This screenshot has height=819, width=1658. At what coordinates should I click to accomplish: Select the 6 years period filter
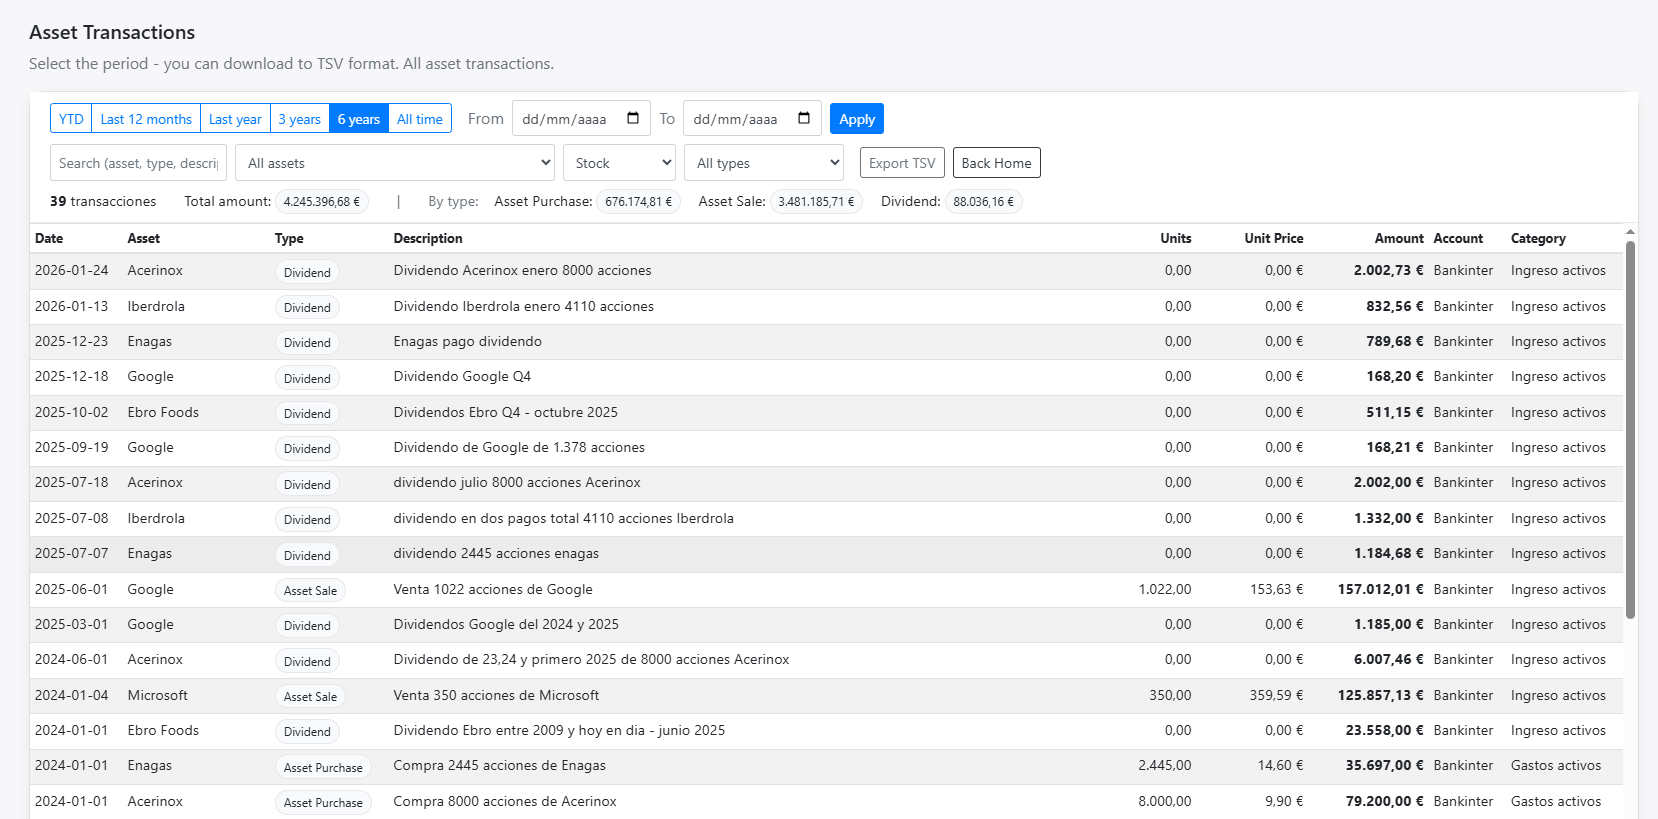[358, 119]
